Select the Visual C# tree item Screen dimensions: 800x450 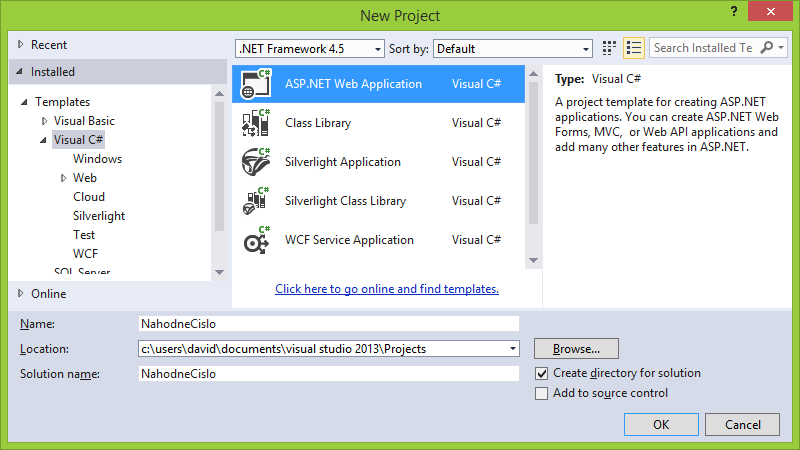coord(79,140)
